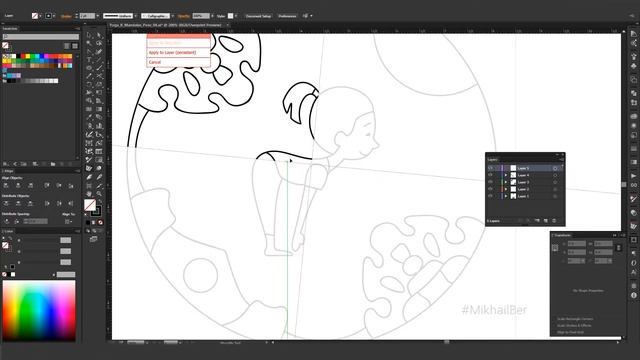Click Layer 3 name in Layers panel
640x360 pixels.
tap(523, 182)
